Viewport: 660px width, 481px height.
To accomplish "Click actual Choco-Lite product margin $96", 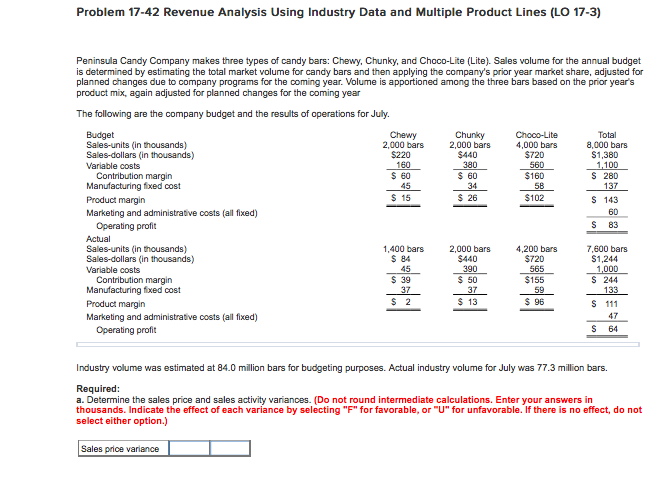I will [534, 302].
